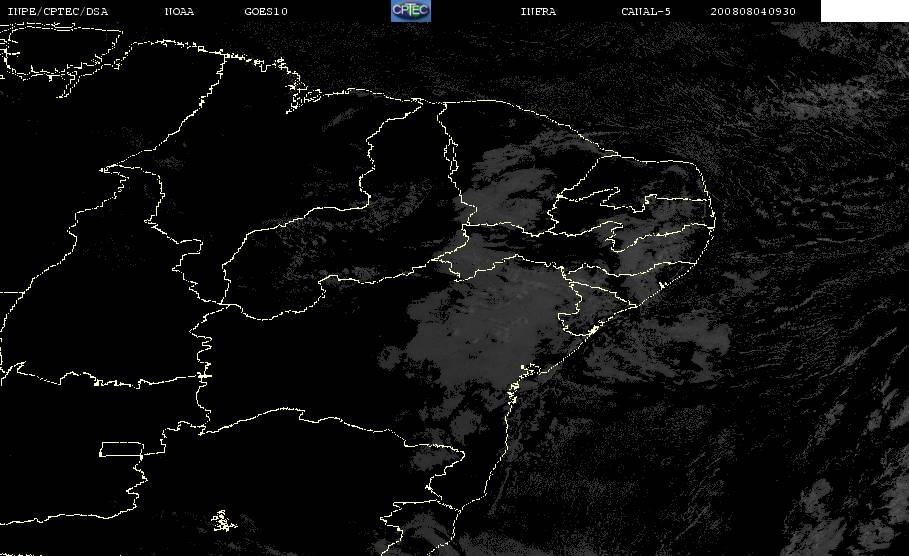
Task: Click the small speckled white lake outline
Action: click(x=223, y=521)
